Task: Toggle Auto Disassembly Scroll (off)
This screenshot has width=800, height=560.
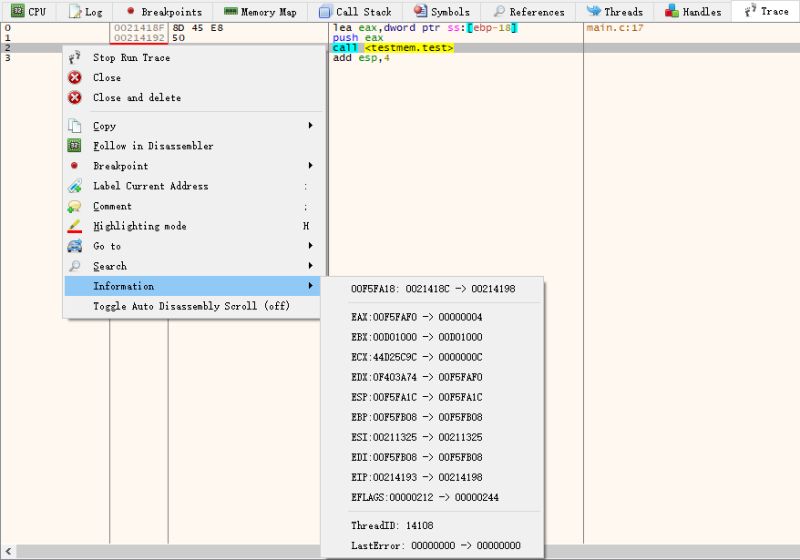Action: click(x=193, y=306)
